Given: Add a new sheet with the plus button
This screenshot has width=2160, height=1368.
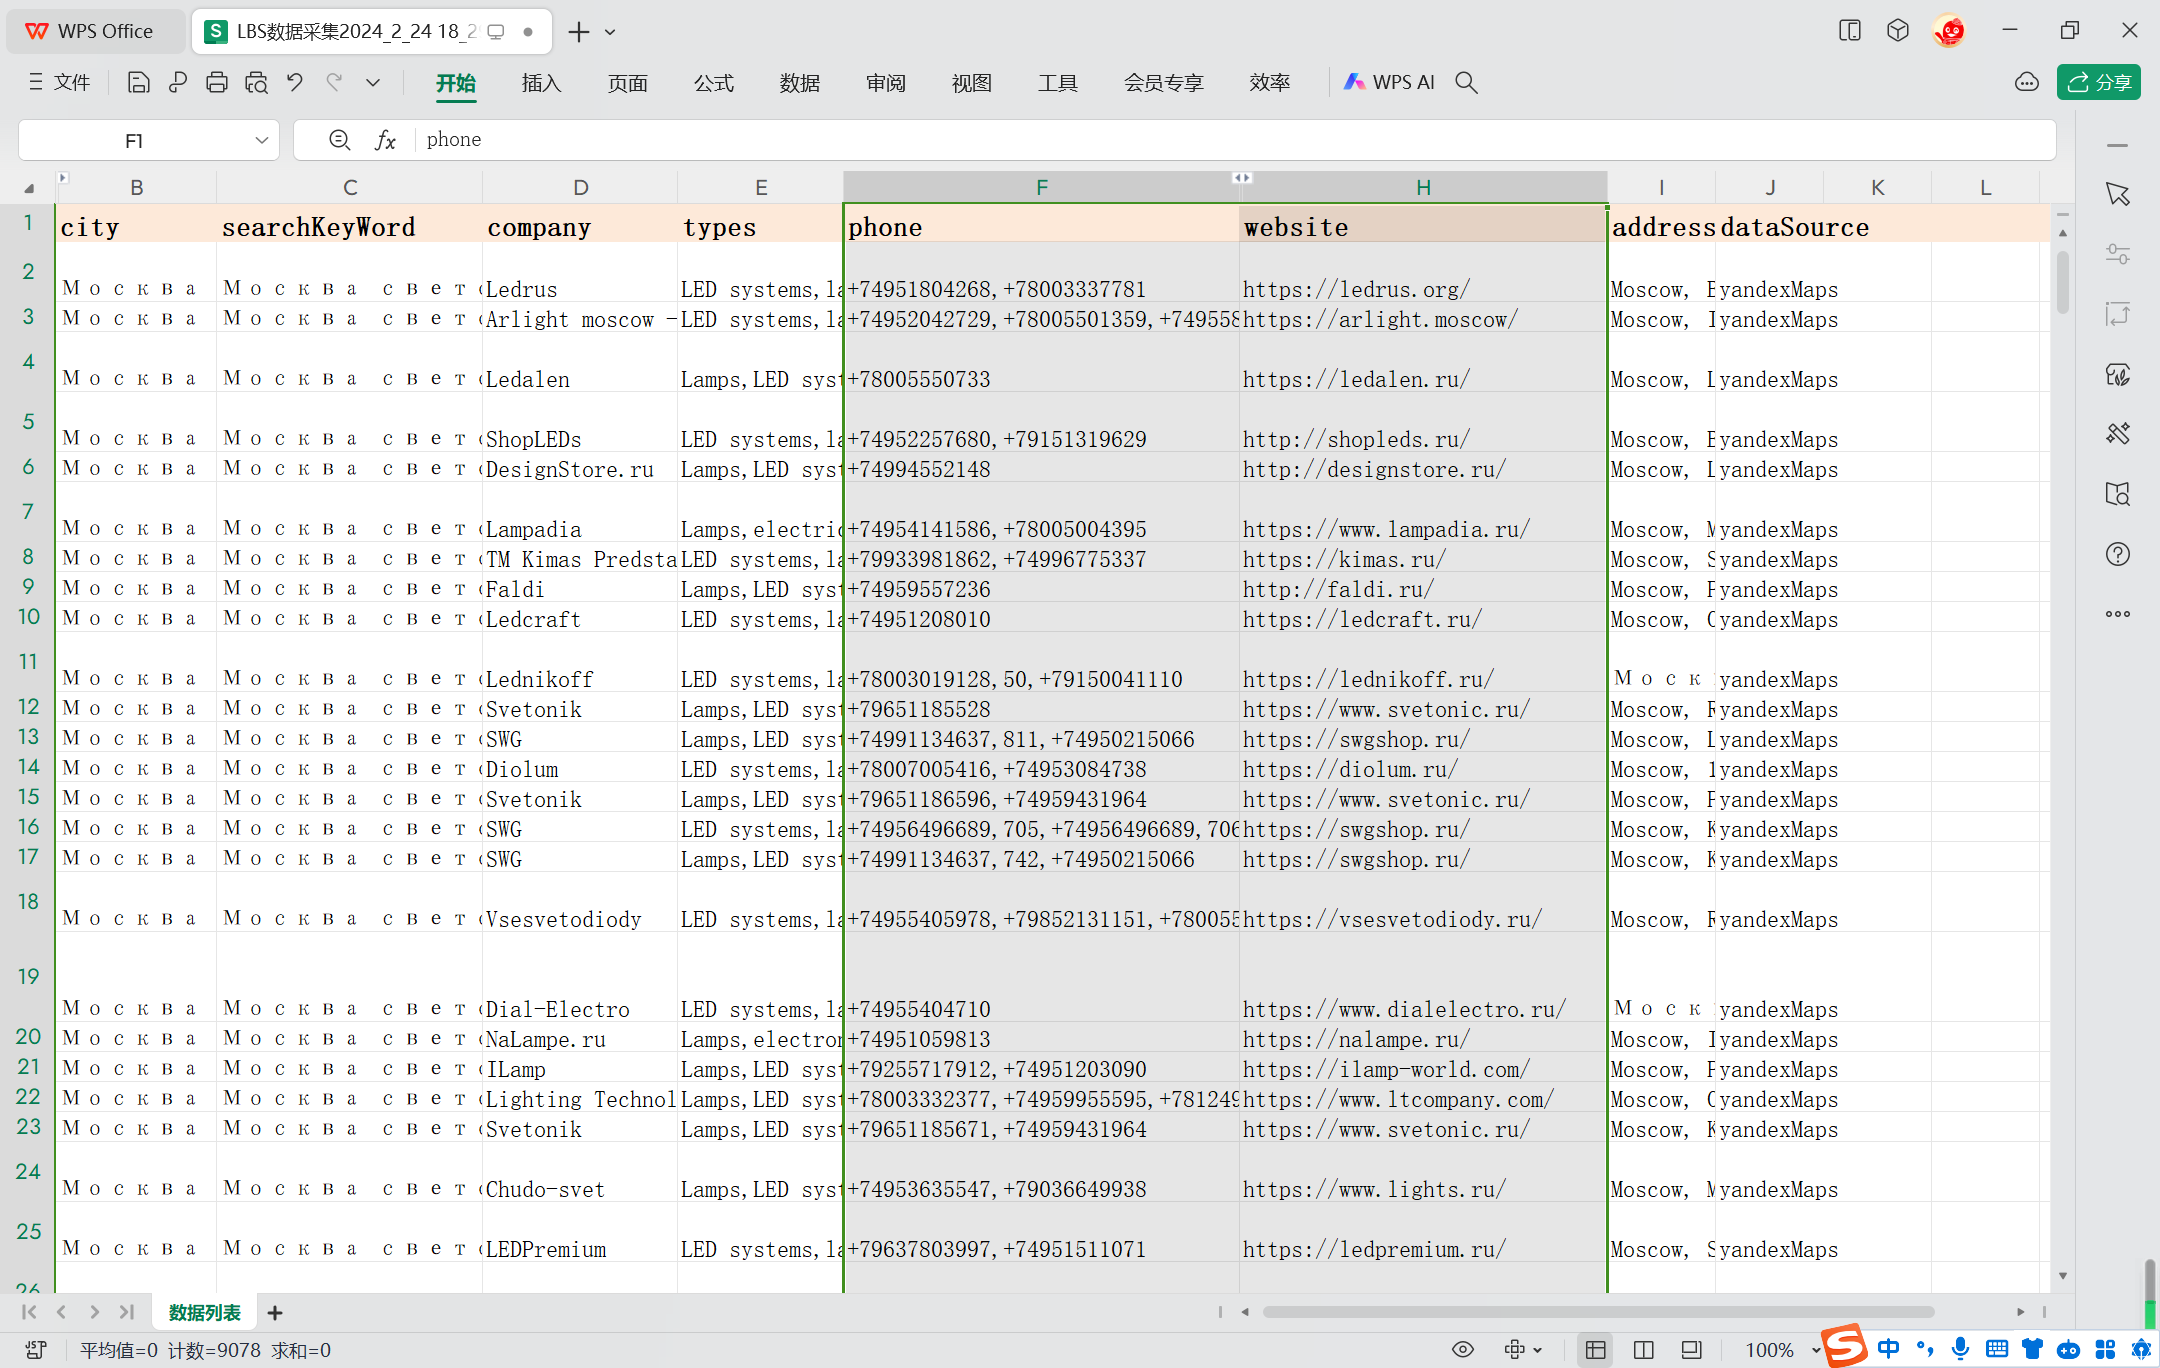Looking at the screenshot, I should (x=275, y=1312).
